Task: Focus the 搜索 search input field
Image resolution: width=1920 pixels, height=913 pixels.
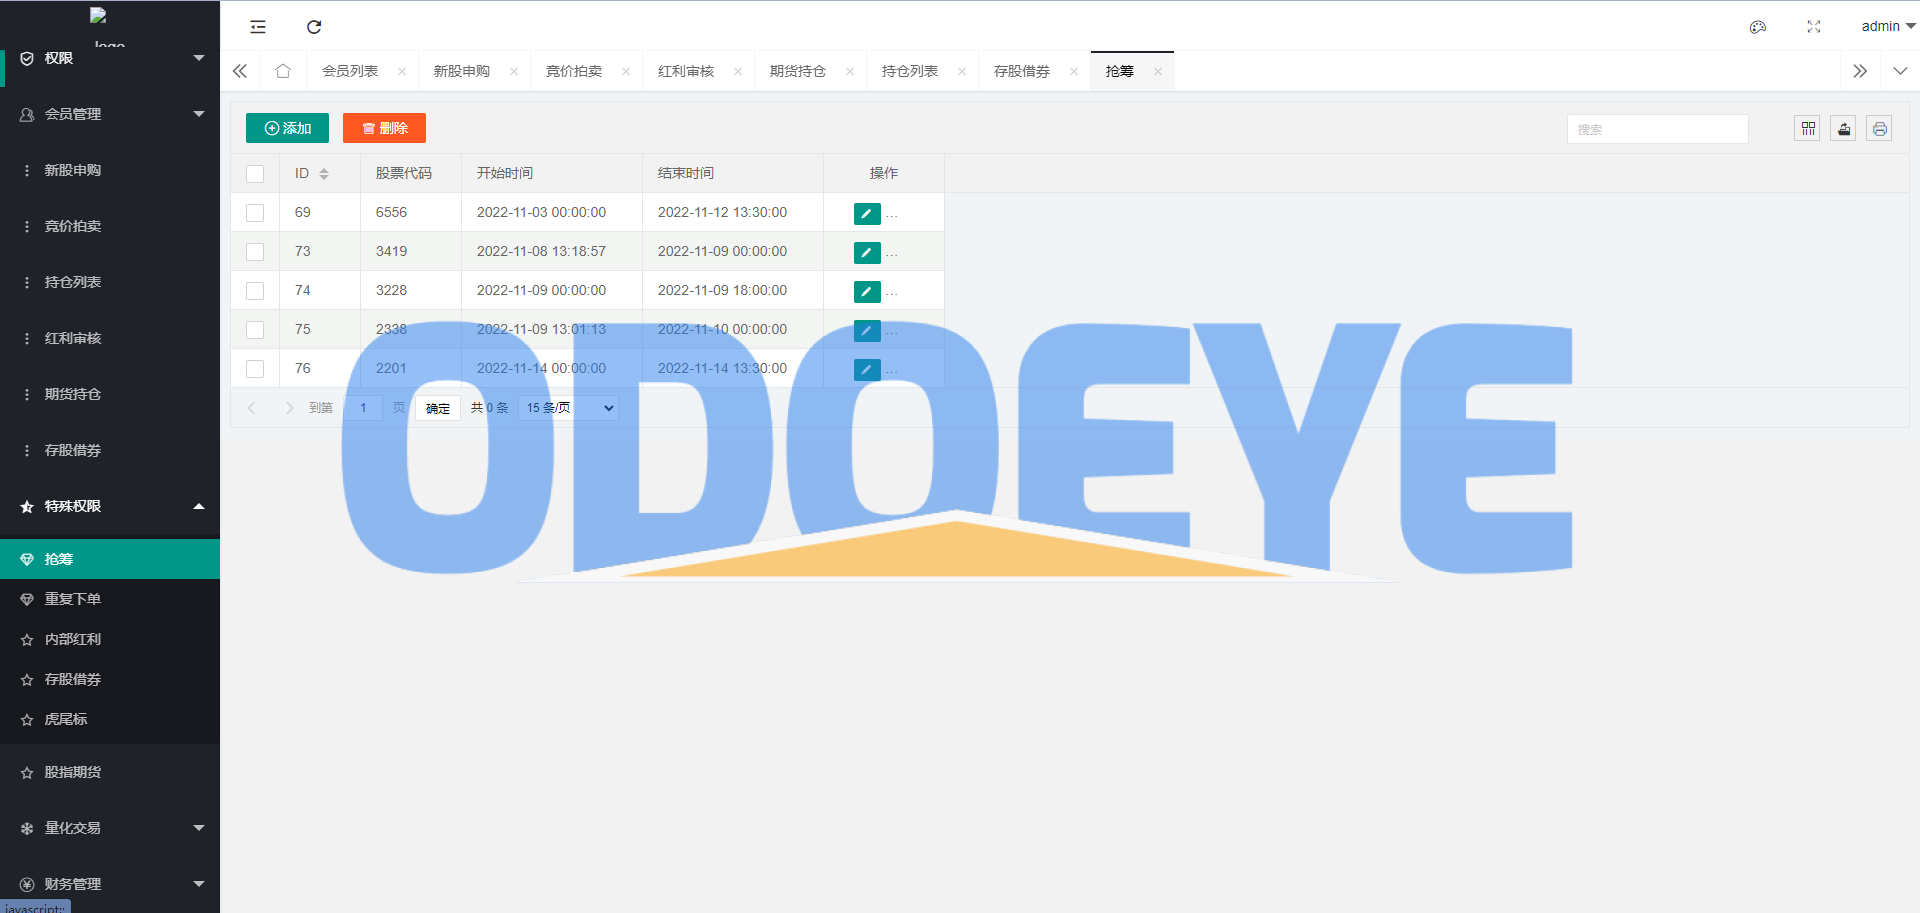Action: click(1658, 129)
